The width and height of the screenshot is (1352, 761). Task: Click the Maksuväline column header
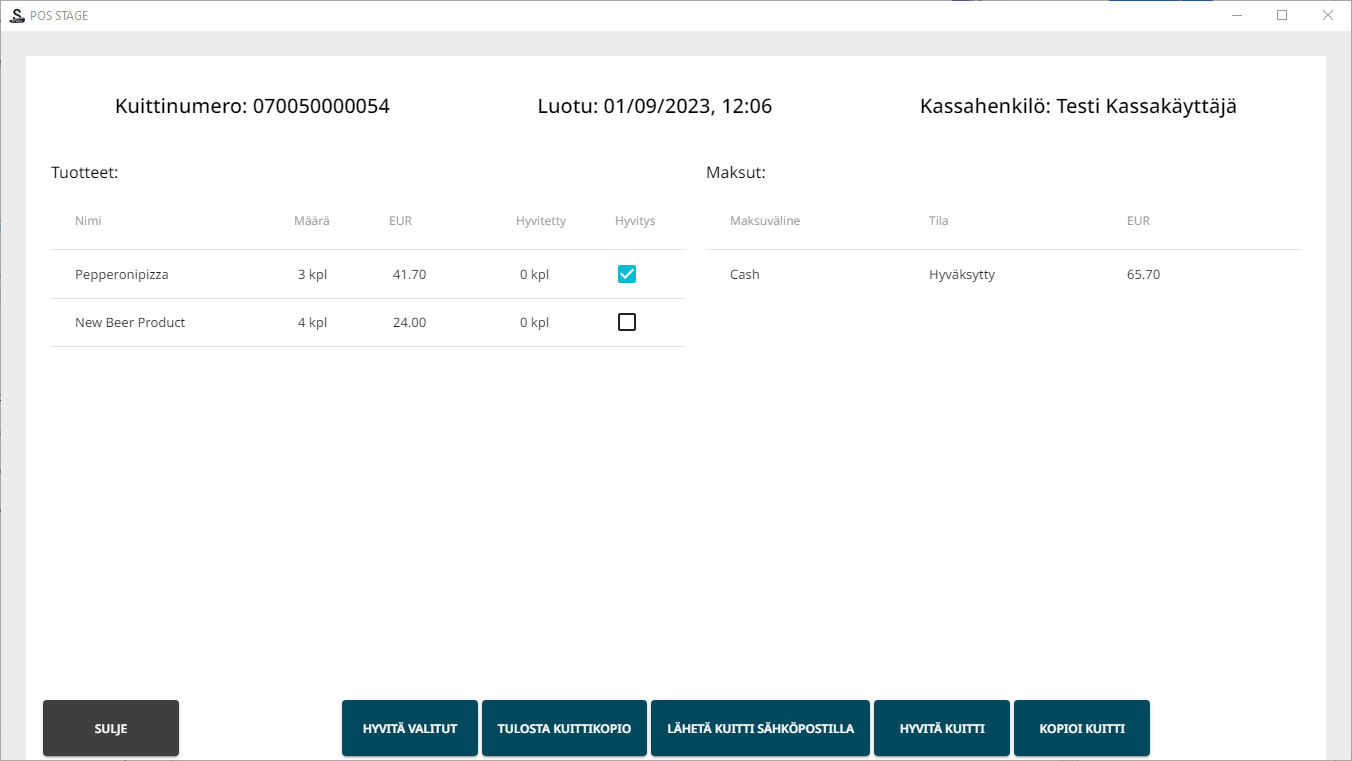click(764, 221)
